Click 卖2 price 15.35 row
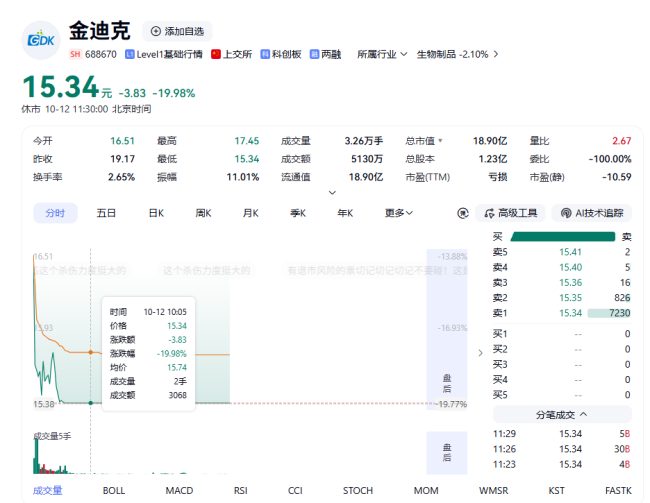The width and height of the screenshot is (650, 503). coord(561,298)
